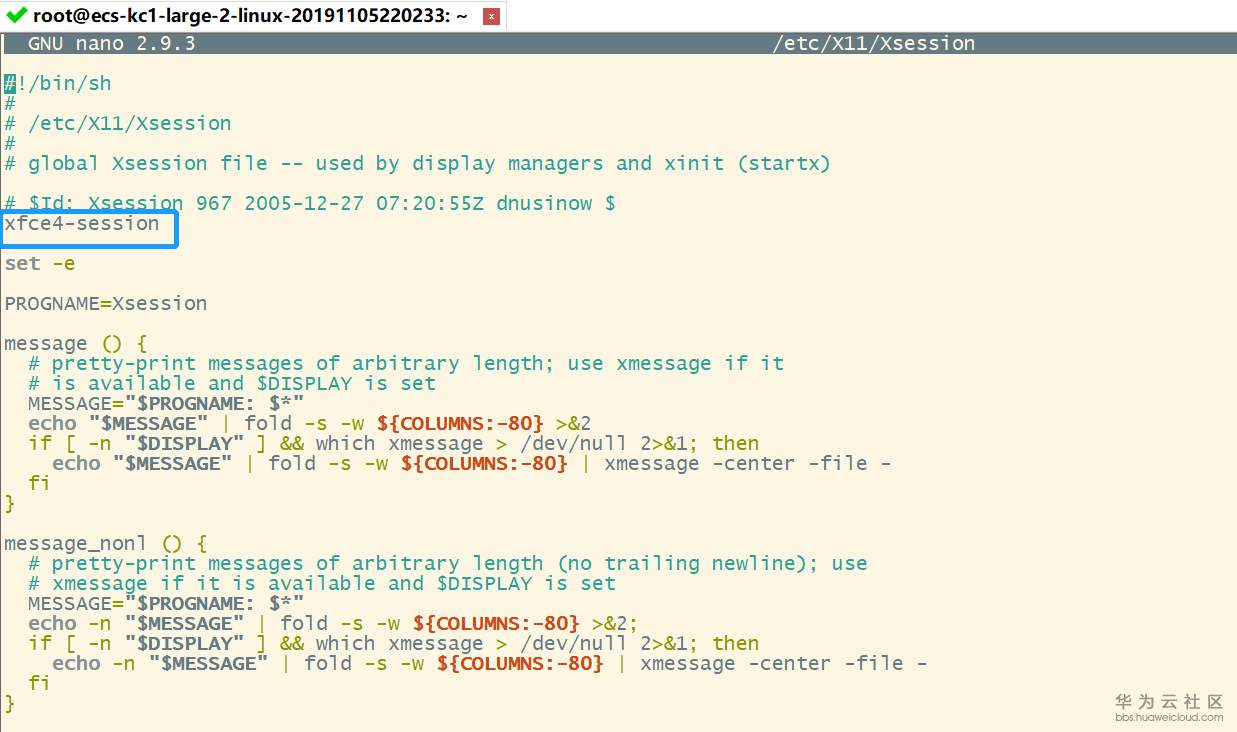Click the 'PROGNAME=Xsession' line

click(x=106, y=303)
